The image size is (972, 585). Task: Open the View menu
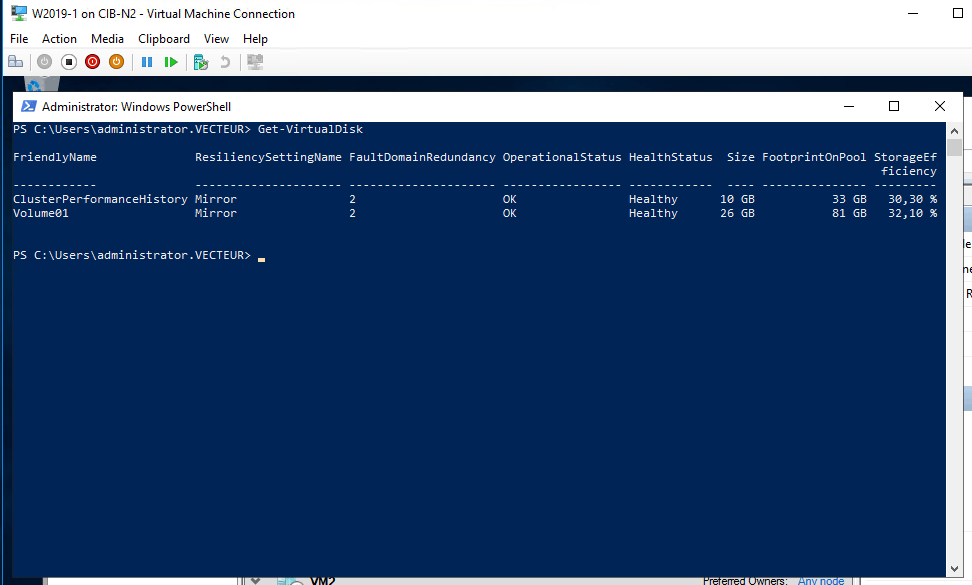click(216, 39)
